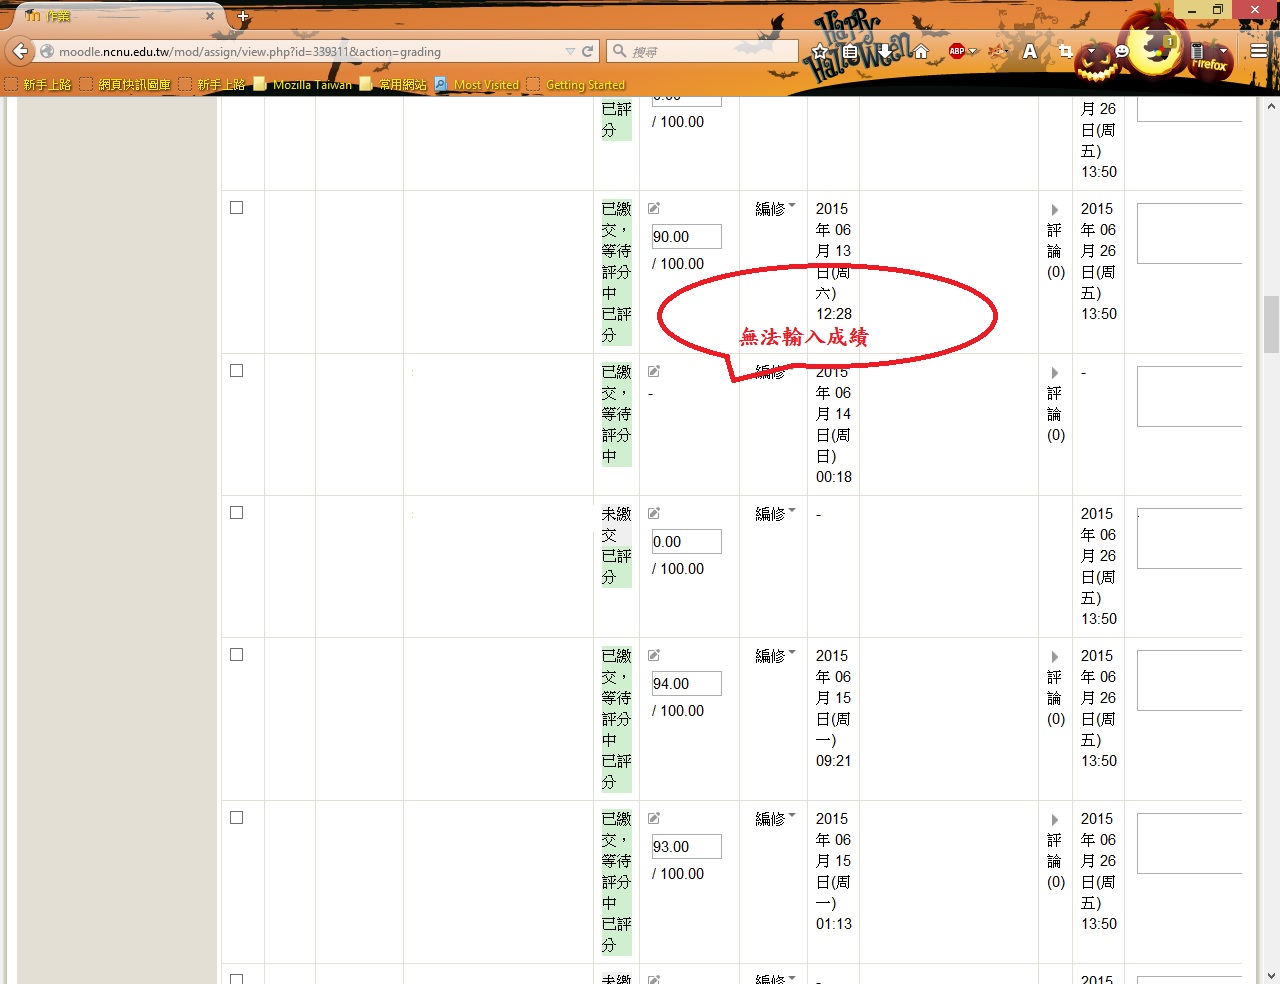Select the checkbox for the 94.00 row
Screen dimensions: 1280x984
coord(237,655)
